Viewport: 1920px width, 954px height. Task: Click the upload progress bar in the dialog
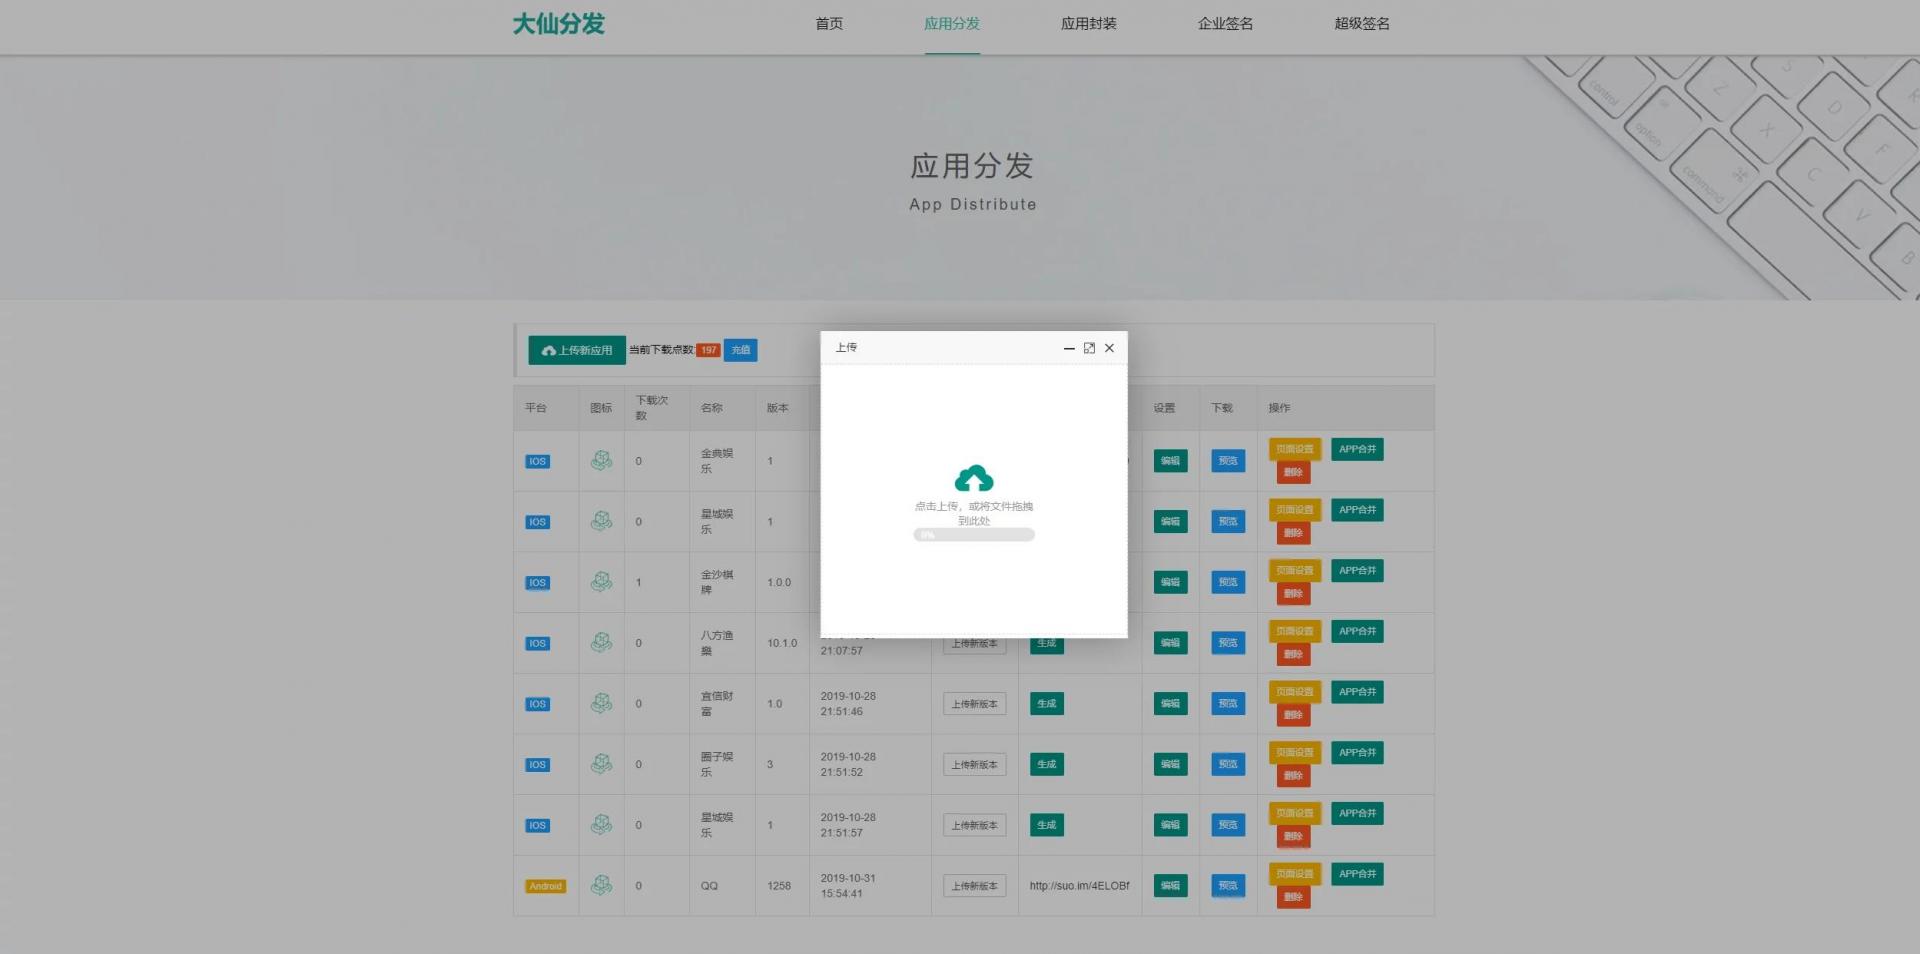tap(973, 534)
